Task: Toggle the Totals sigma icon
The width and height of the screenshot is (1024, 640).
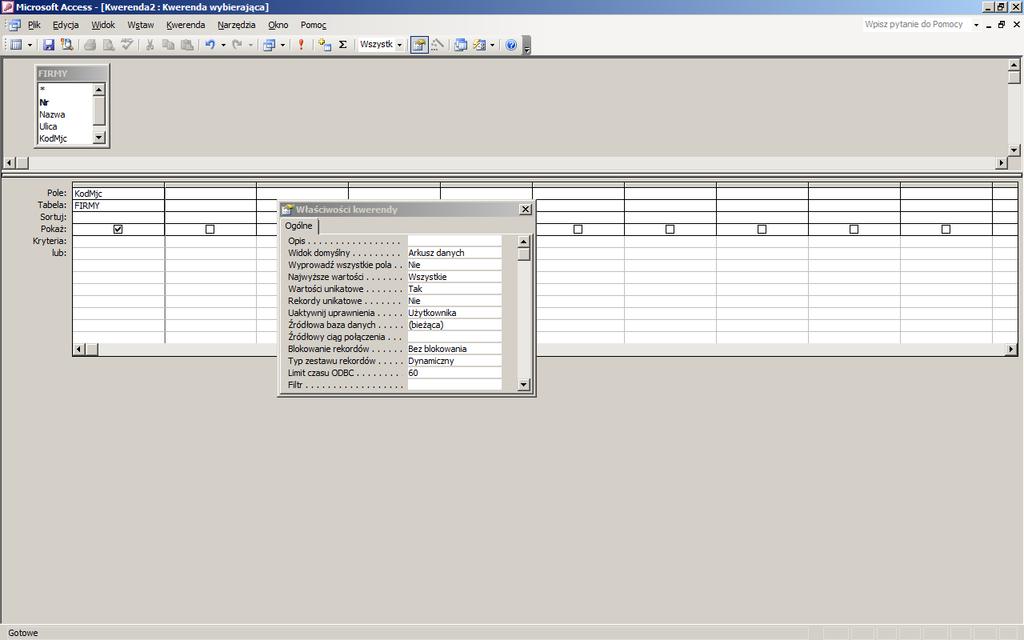Action: coord(343,44)
